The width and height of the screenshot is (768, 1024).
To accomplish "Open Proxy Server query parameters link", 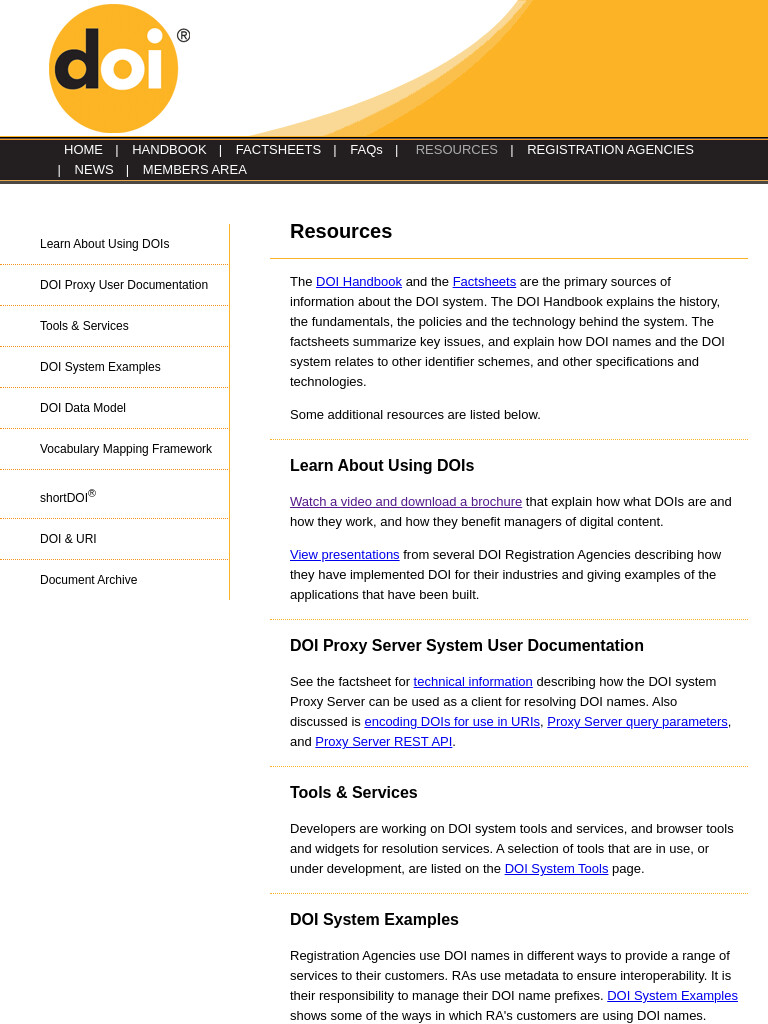I will pos(637,722).
